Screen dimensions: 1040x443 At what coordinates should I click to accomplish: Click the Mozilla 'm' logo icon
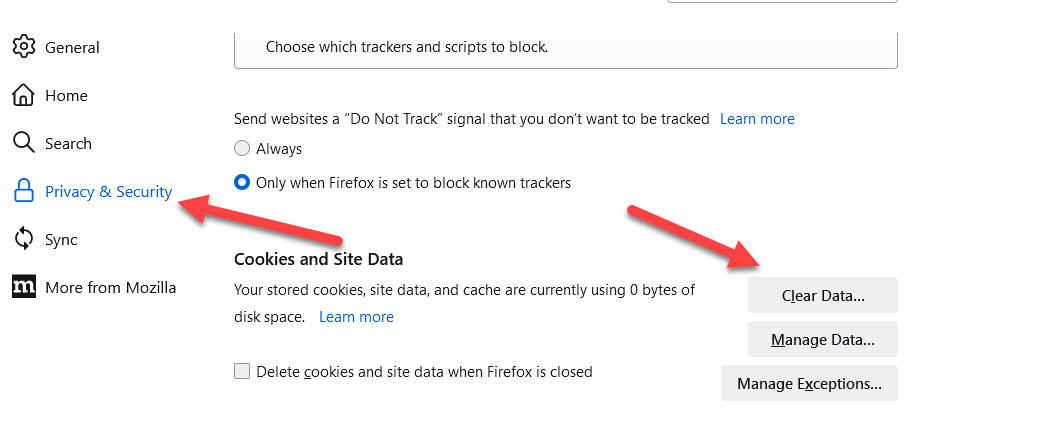[24, 287]
